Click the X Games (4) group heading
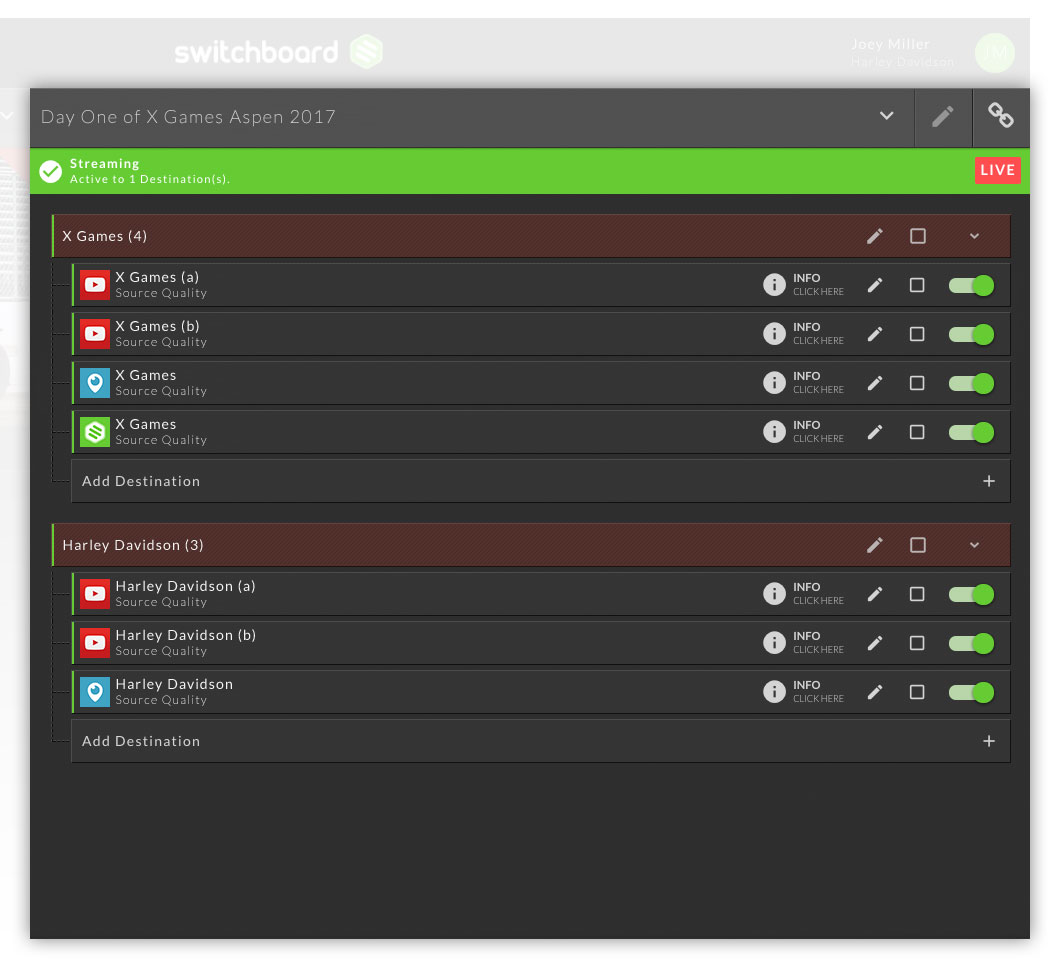Screen dimensions: 1060x968 click(x=105, y=236)
